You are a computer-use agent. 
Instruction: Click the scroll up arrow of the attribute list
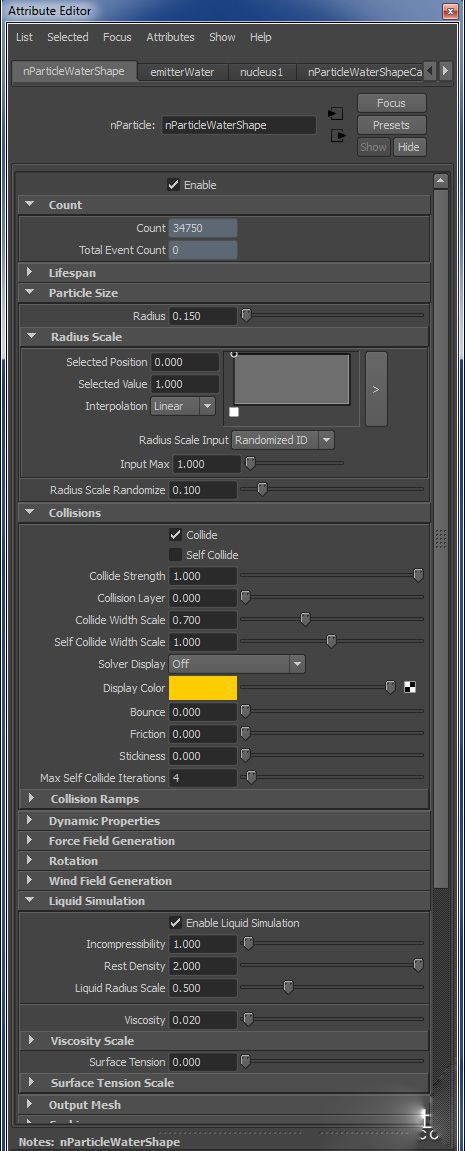[x=440, y=181]
